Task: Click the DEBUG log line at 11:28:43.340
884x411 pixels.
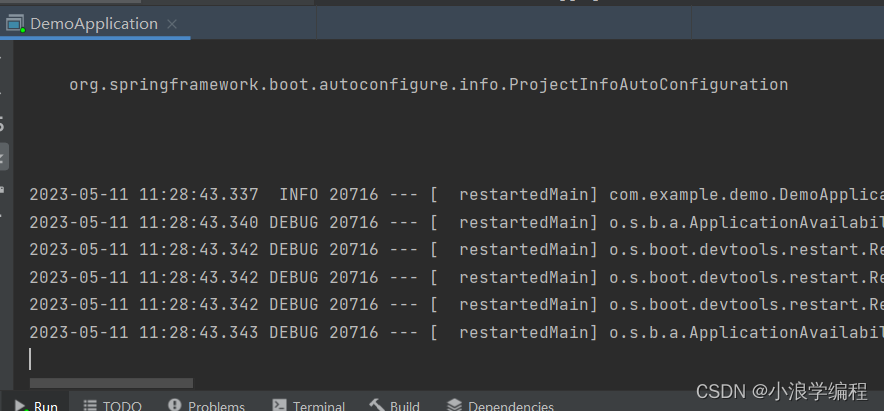Action: tap(457, 222)
